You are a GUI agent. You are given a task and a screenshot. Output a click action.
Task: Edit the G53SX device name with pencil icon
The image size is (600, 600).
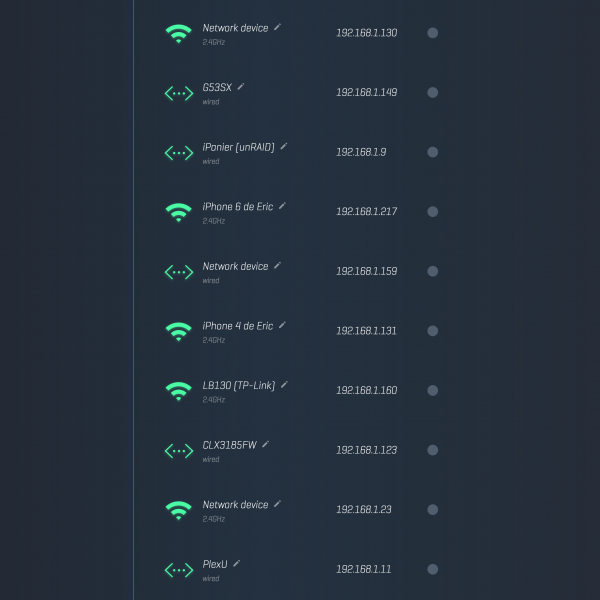(241, 87)
